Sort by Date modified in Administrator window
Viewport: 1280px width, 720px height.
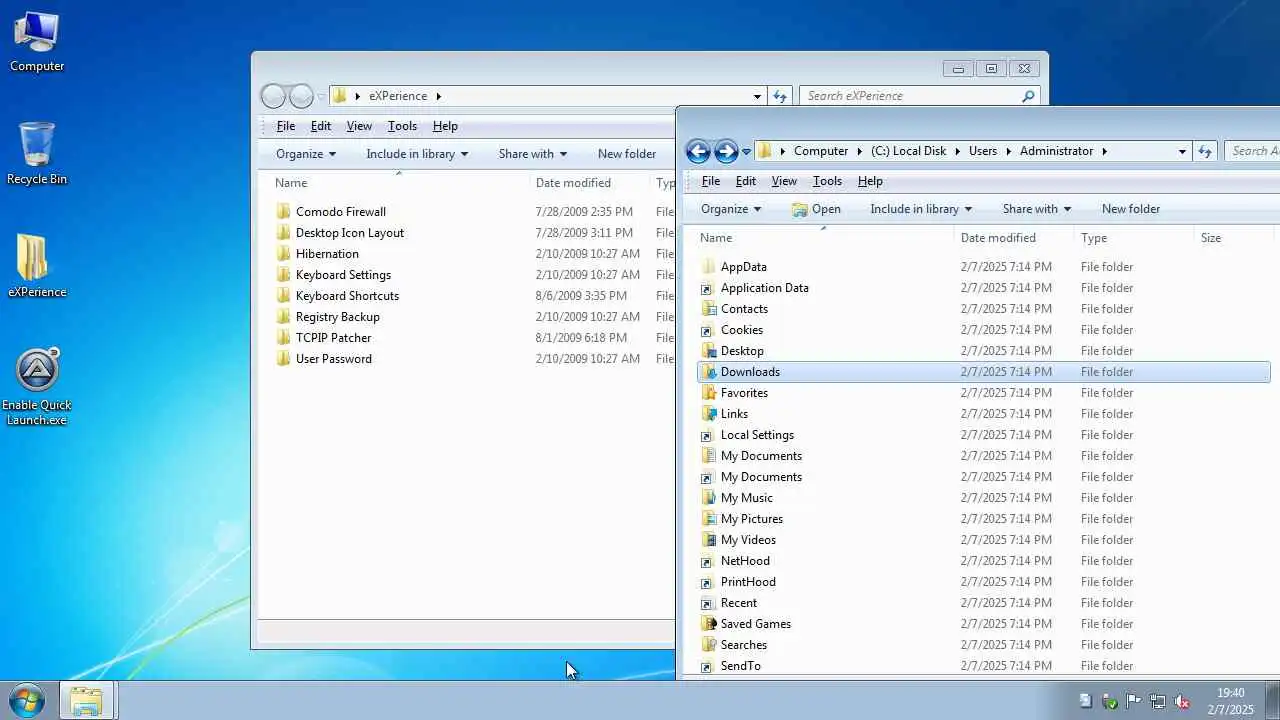point(1014,238)
